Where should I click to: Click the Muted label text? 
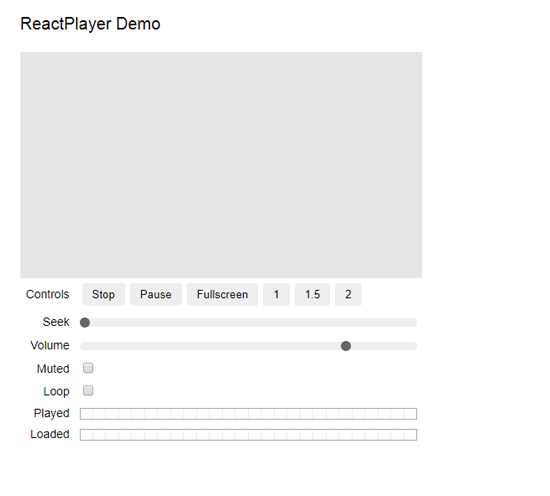click(x=53, y=369)
